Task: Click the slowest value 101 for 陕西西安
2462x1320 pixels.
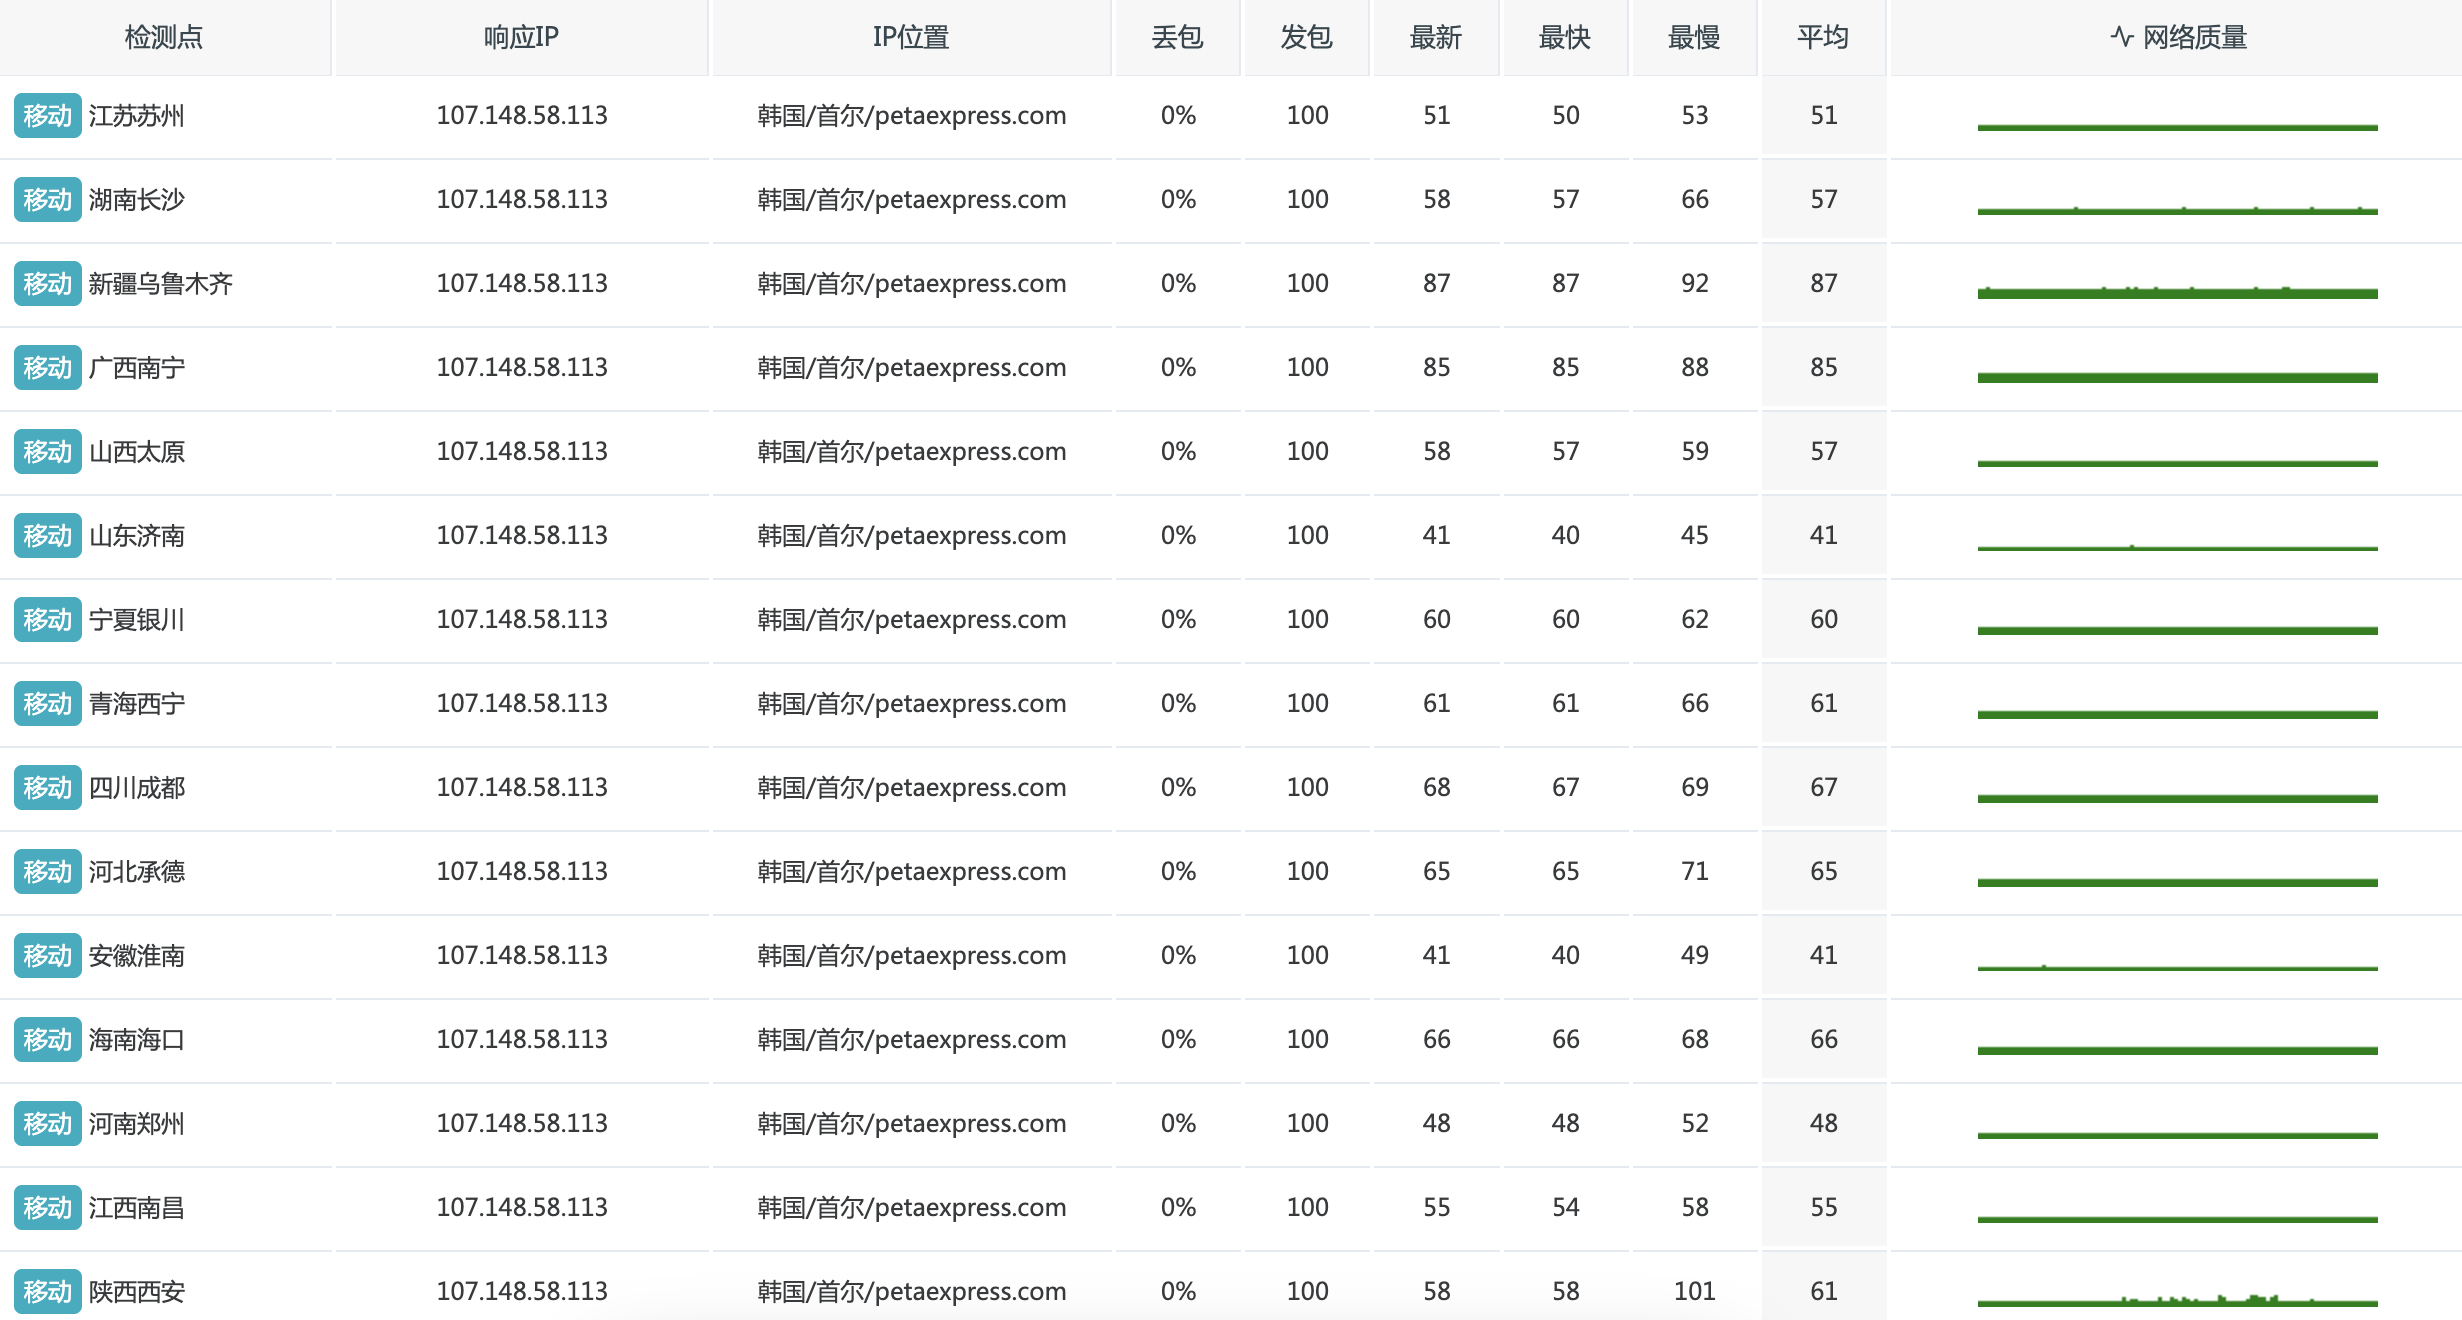Action: pyautogui.click(x=1695, y=1291)
